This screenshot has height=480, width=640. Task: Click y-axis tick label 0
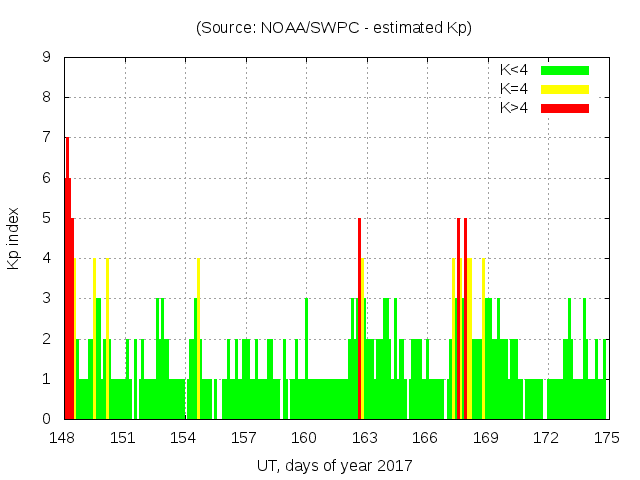46,419
